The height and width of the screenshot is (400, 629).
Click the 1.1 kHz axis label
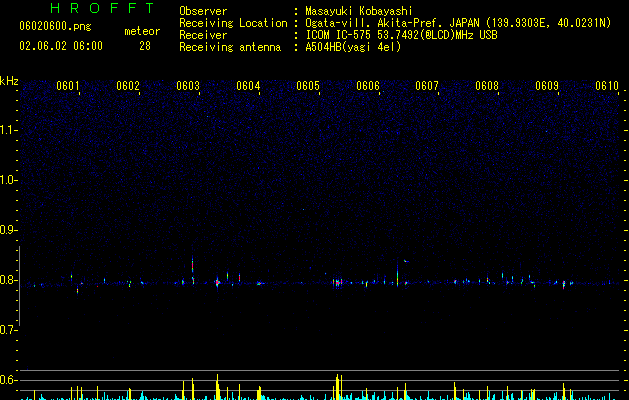tap(8, 130)
